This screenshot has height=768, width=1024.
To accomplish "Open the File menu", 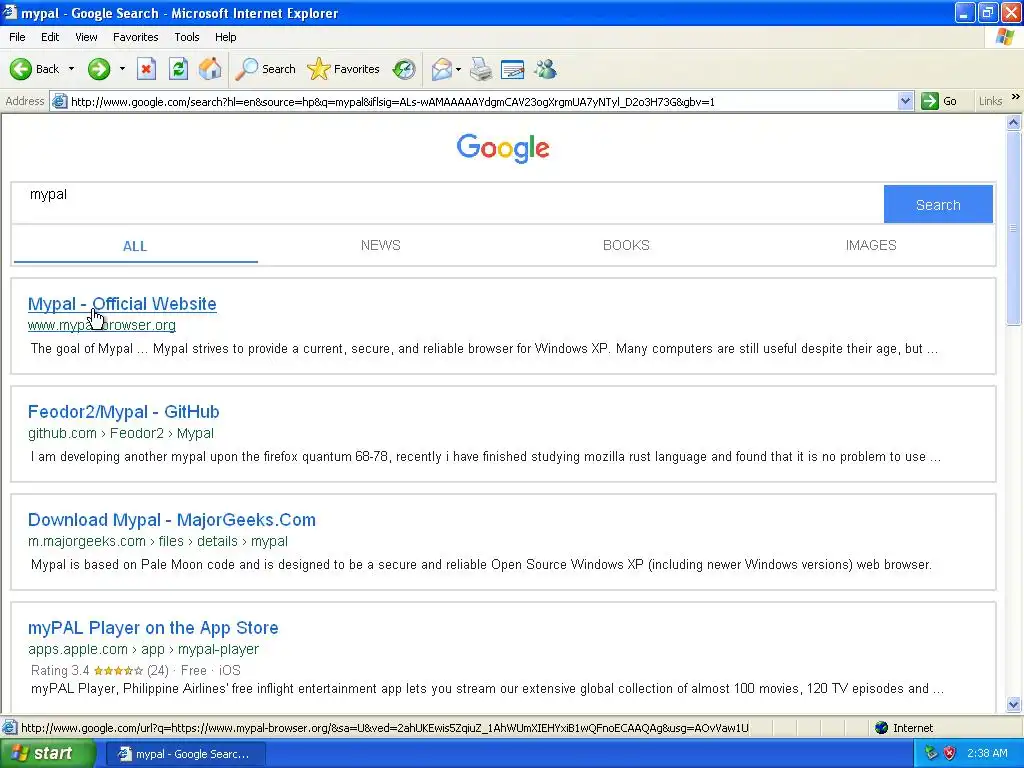I will [18, 37].
